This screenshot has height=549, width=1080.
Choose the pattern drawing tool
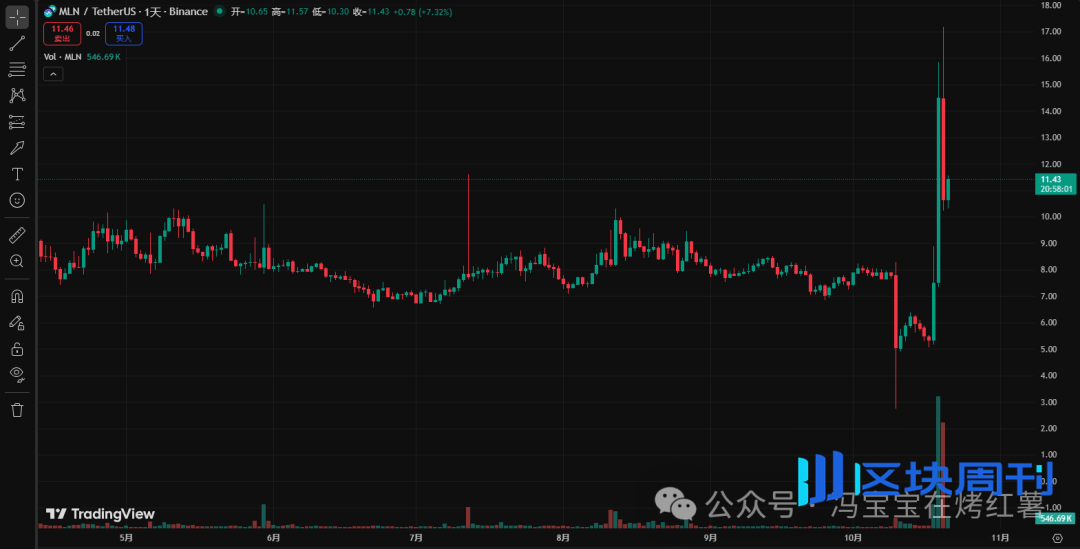pos(17,95)
